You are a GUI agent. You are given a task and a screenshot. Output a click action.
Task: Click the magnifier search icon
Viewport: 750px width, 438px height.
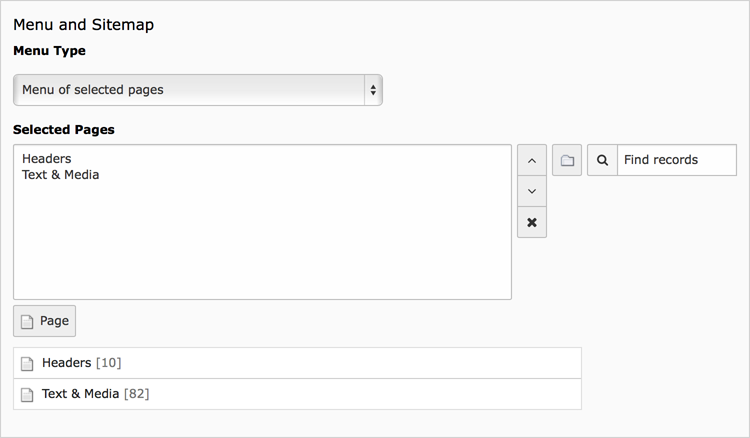pyautogui.click(x=602, y=160)
